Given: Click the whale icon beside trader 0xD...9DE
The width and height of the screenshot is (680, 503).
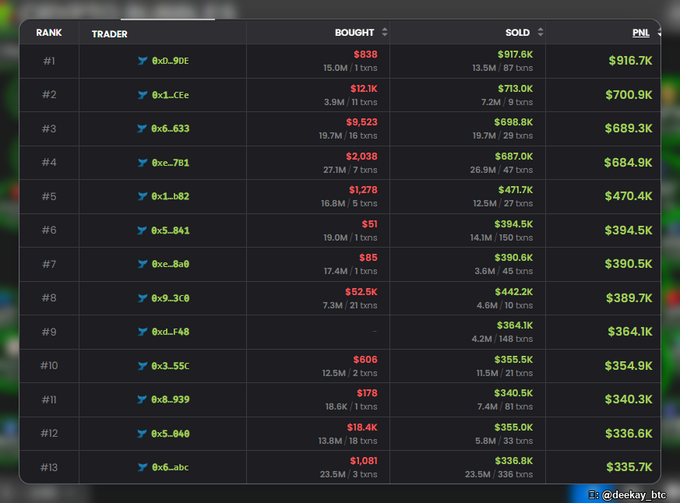Looking at the screenshot, I should pos(143,61).
